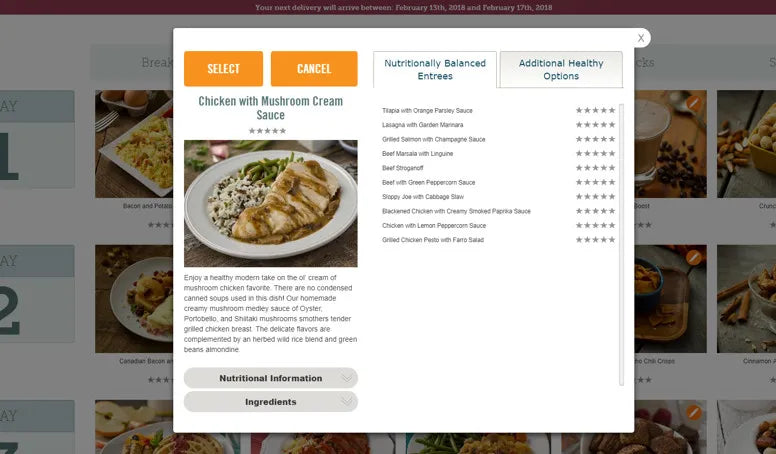The image size is (776, 454).
Task: Close the meal details popup with X
Action: [640, 38]
